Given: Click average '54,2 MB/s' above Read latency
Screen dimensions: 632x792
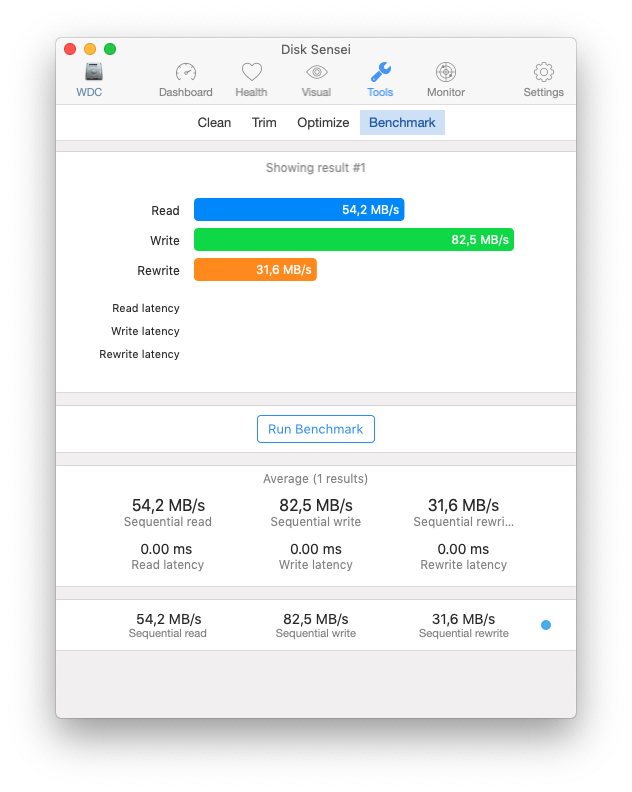Looking at the screenshot, I should pyautogui.click(x=168, y=505).
